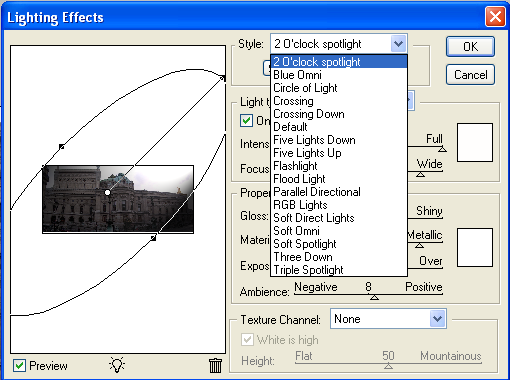The image size is (510, 380).
Task: Choose Circle of Light style
Action: click(339, 88)
